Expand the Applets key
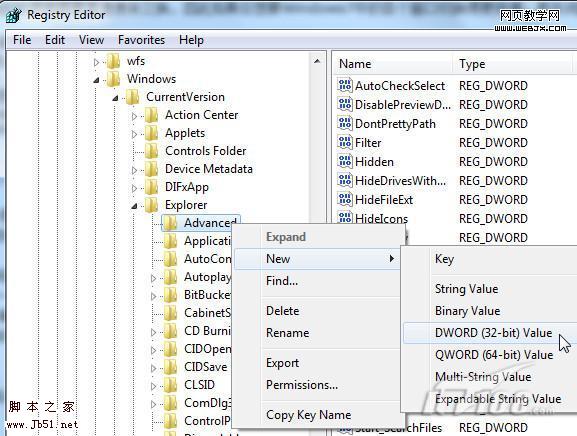 [x=134, y=134]
